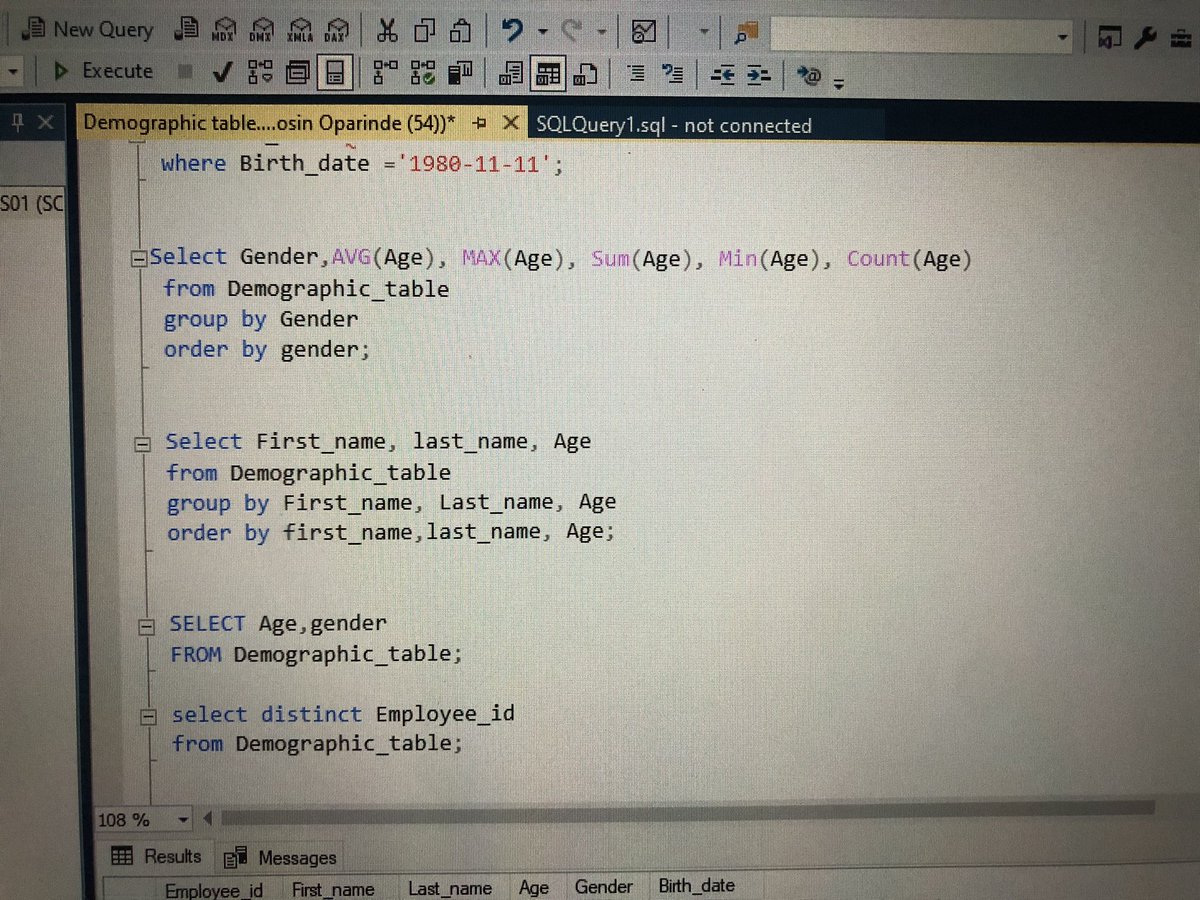Paste from the clipboard
This screenshot has height=900, width=1200.
point(460,30)
